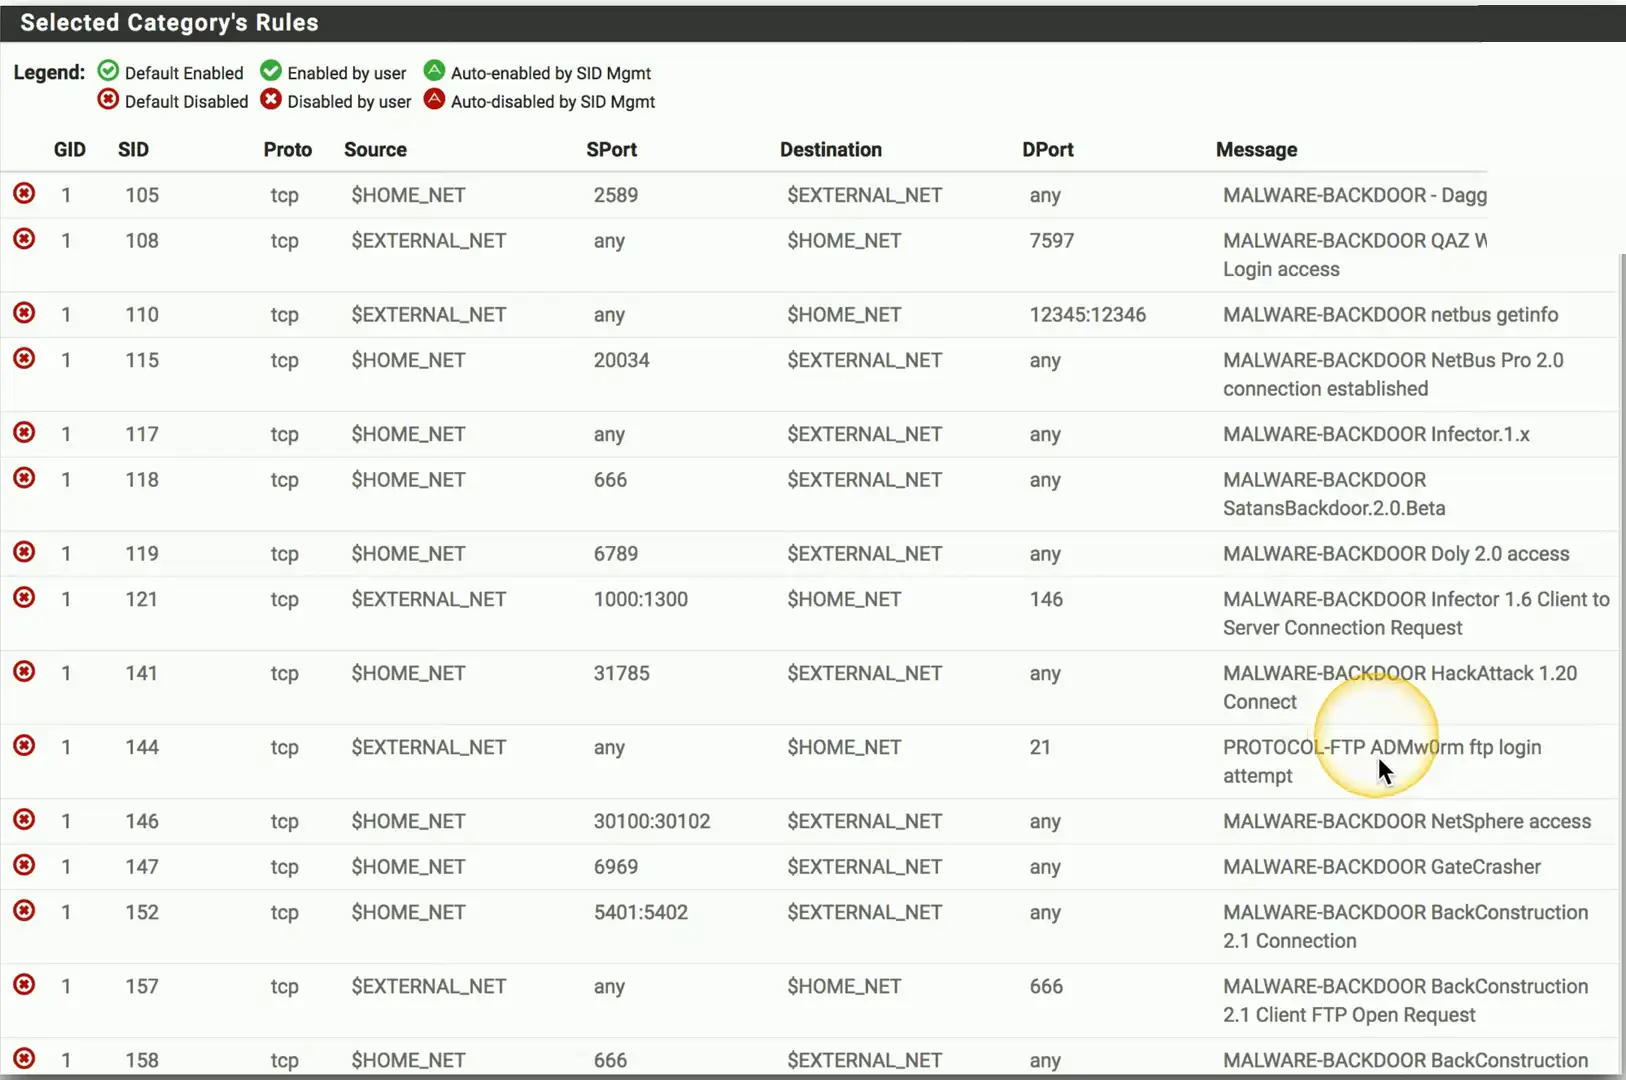Enable the HackAttack 1.20 Connect rule
The width and height of the screenshot is (1626, 1080).
coord(24,671)
